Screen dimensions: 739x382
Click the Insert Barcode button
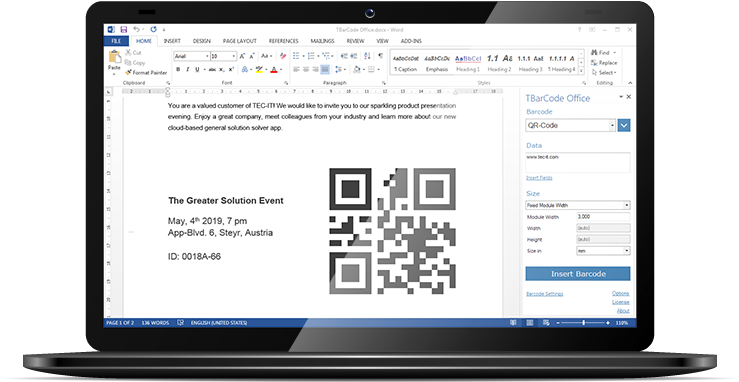[x=578, y=274]
